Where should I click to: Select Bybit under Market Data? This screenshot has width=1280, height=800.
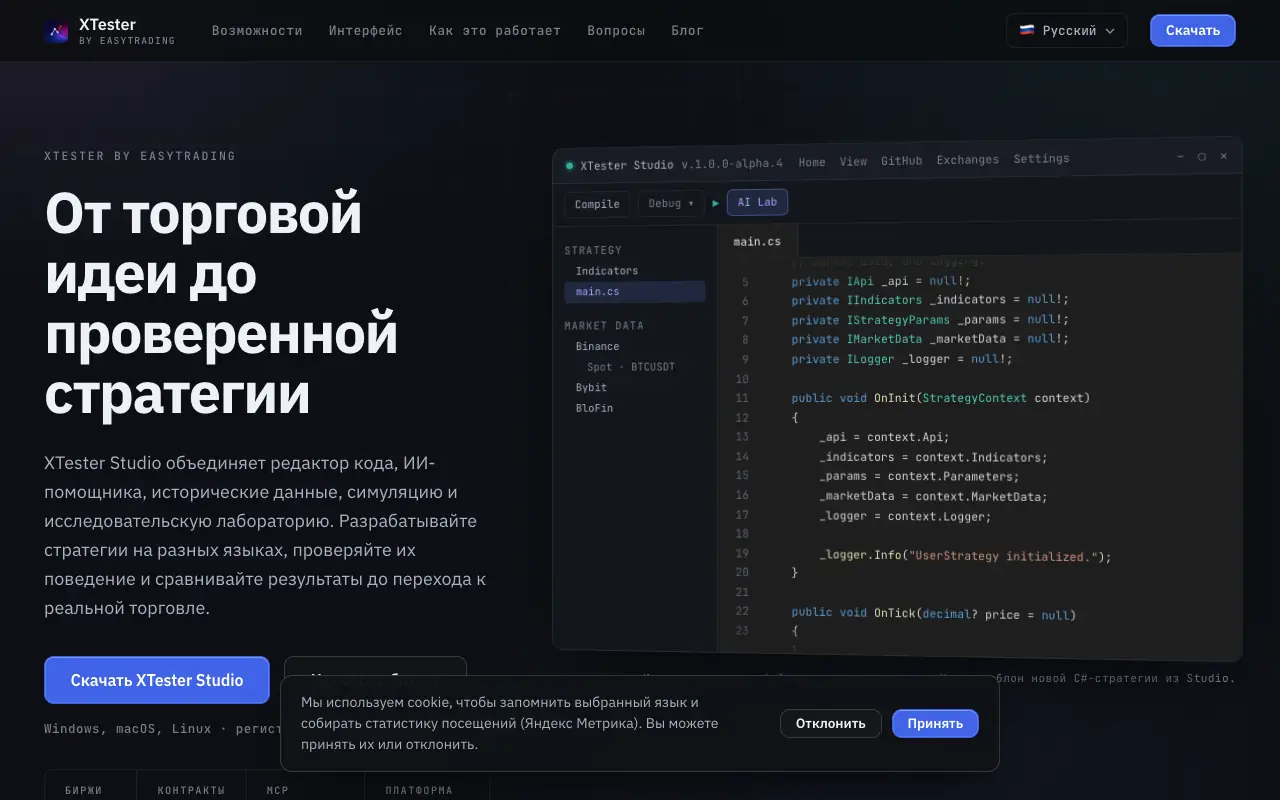point(591,388)
